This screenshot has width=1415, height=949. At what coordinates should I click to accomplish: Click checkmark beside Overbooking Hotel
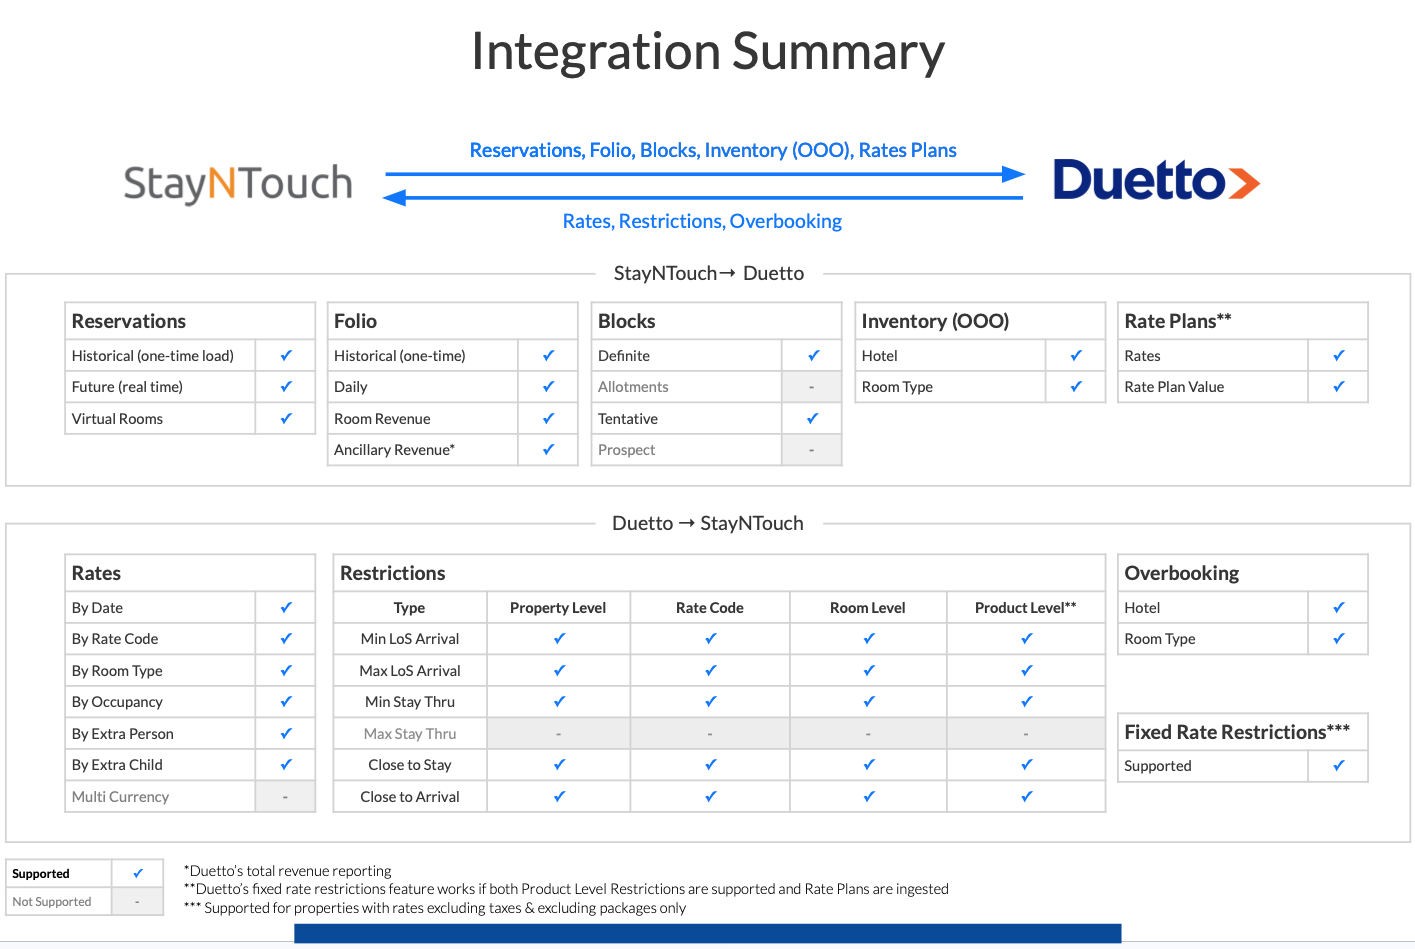click(1339, 607)
